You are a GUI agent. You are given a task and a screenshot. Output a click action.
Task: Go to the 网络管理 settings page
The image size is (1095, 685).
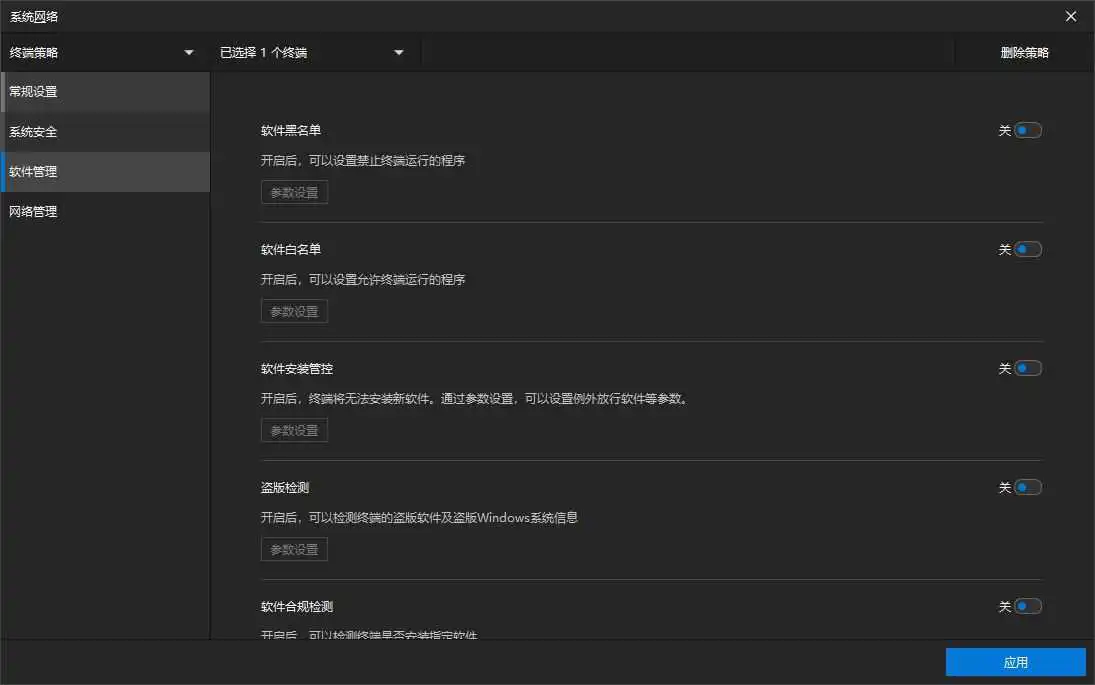105,212
